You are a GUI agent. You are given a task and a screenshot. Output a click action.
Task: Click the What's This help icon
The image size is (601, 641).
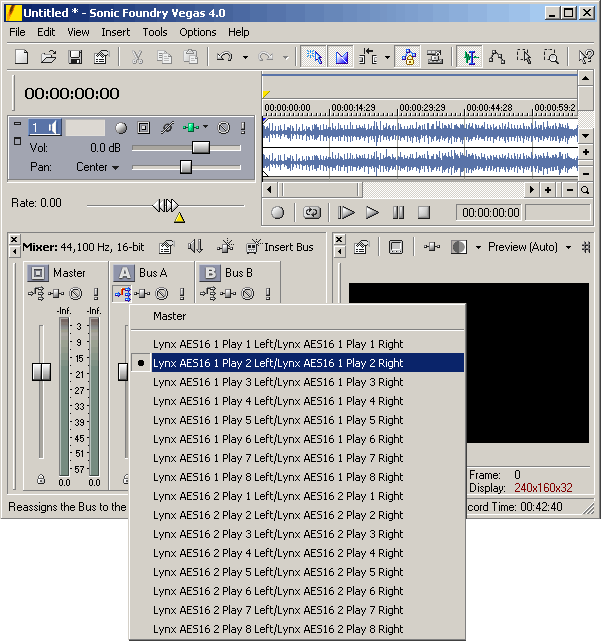point(586,56)
